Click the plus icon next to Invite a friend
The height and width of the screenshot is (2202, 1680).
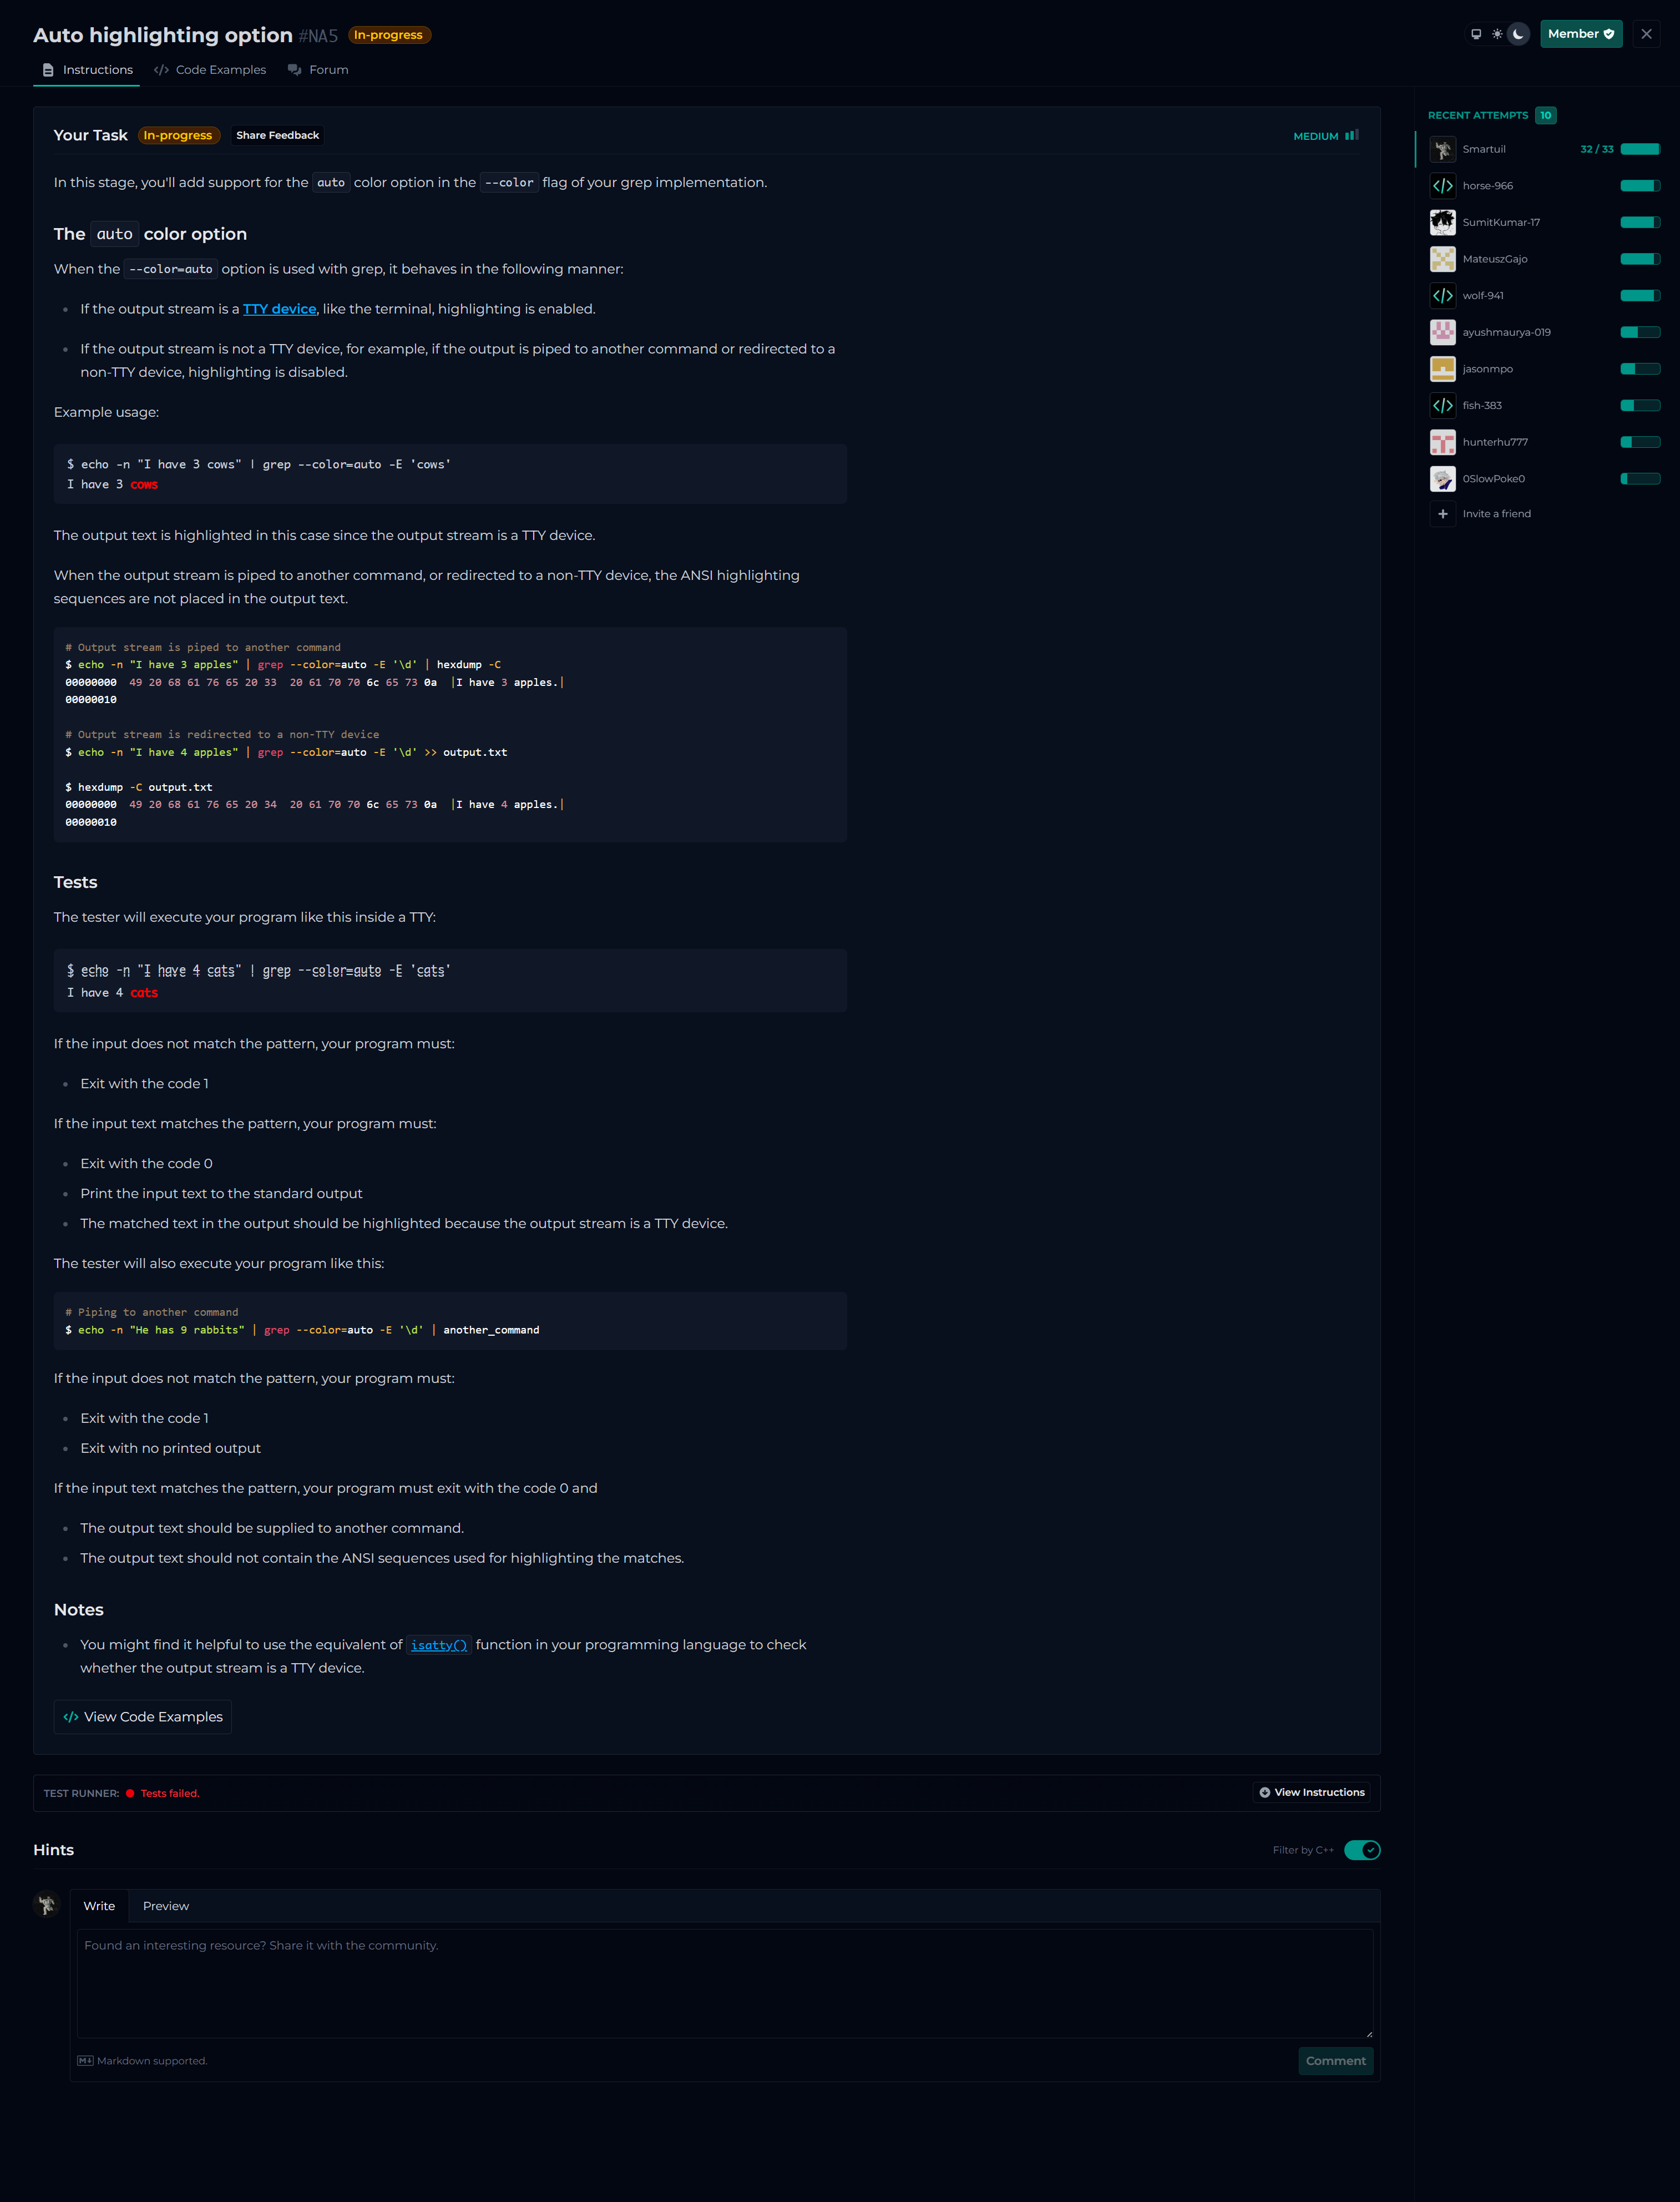tap(1442, 514)
